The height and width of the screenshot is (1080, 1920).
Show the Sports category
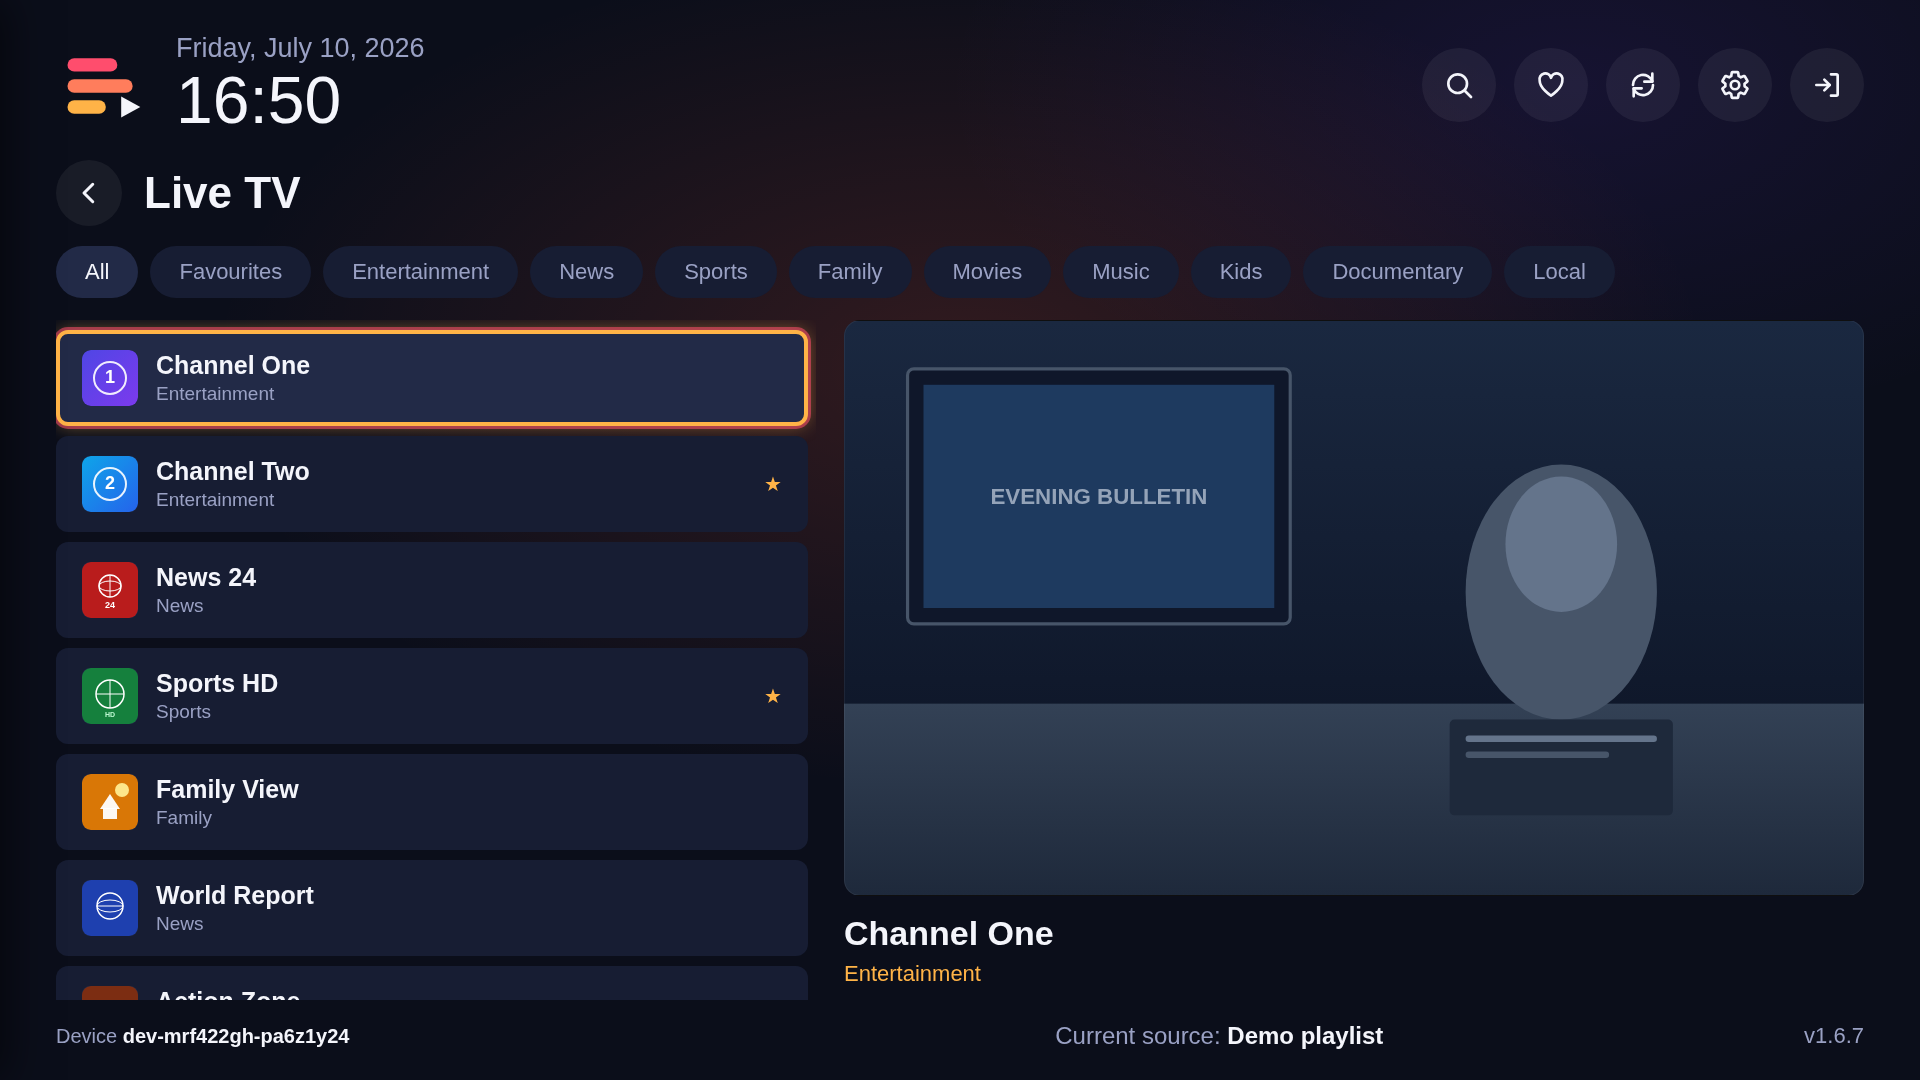(716, 272)
